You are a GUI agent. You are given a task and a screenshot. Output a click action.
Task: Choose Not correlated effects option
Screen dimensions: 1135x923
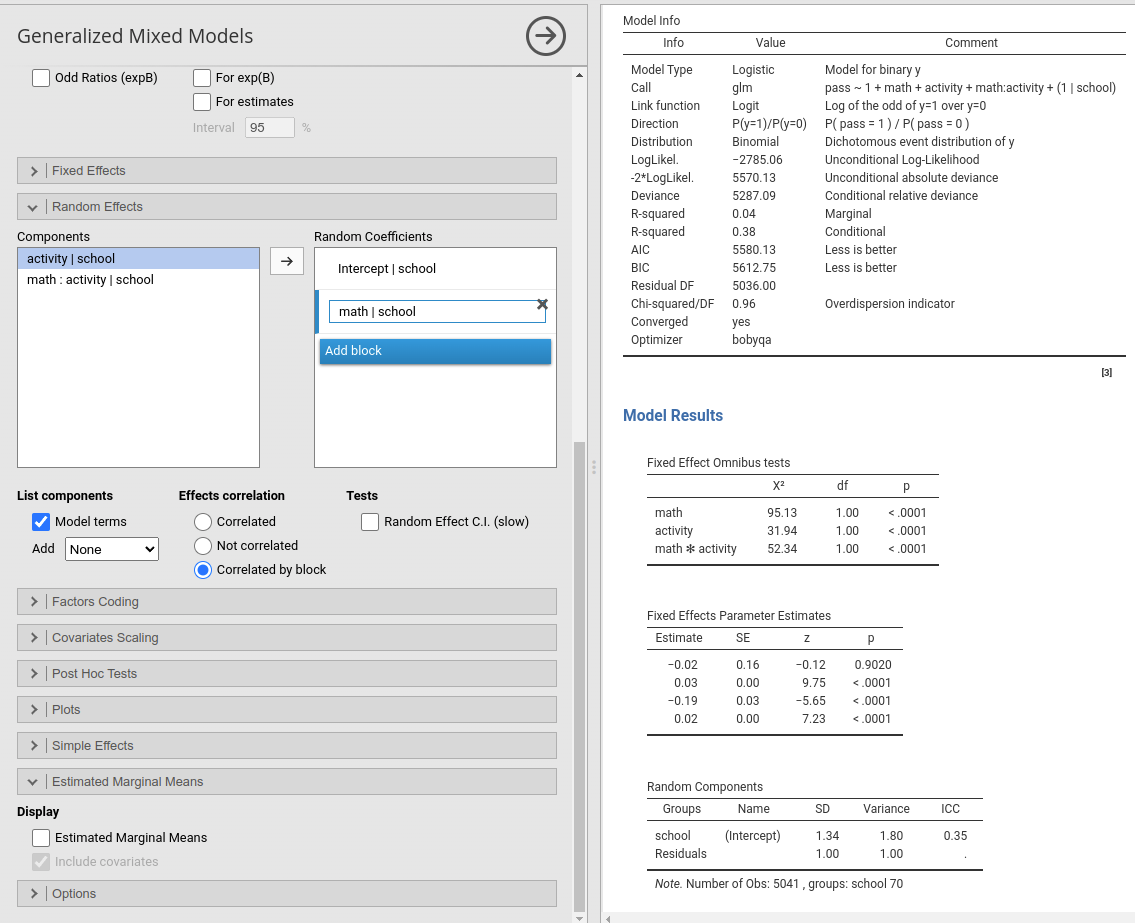(203, 546)
